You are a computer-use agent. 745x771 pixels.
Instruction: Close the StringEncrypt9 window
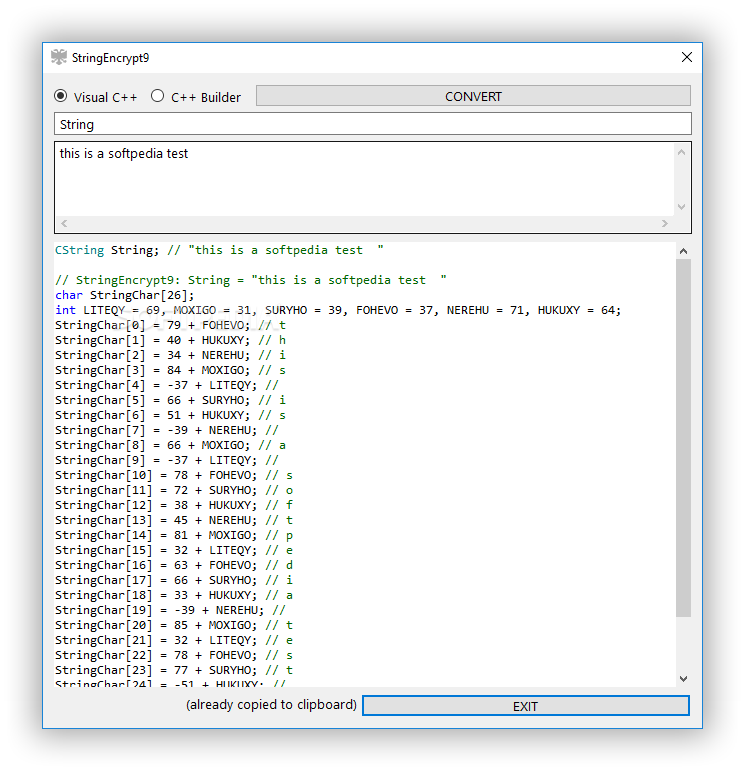point(686,58)
